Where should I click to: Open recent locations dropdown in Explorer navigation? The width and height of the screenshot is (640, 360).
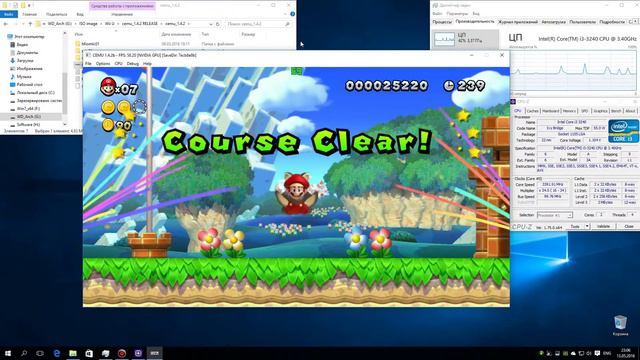tap(23, 24)
